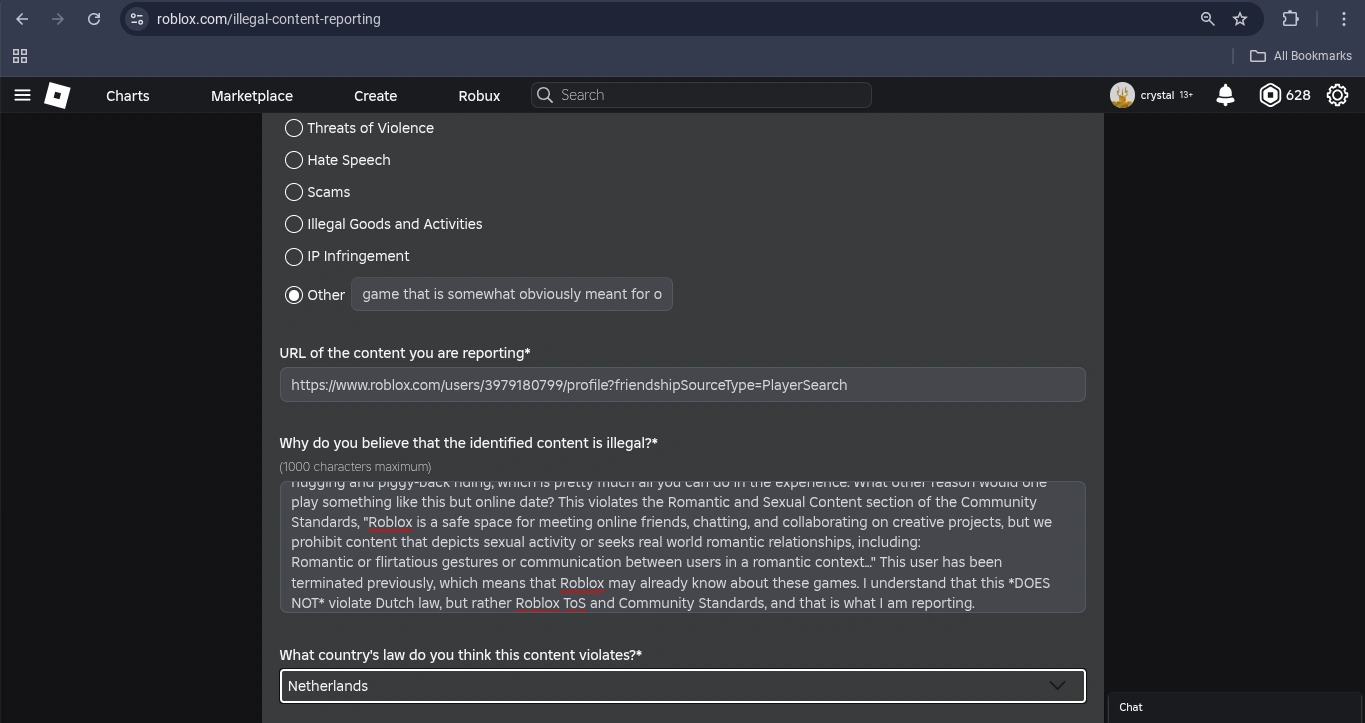1365x723 pixels.
Task: Click the crystal avatar profile picture
Action: 1122,95
